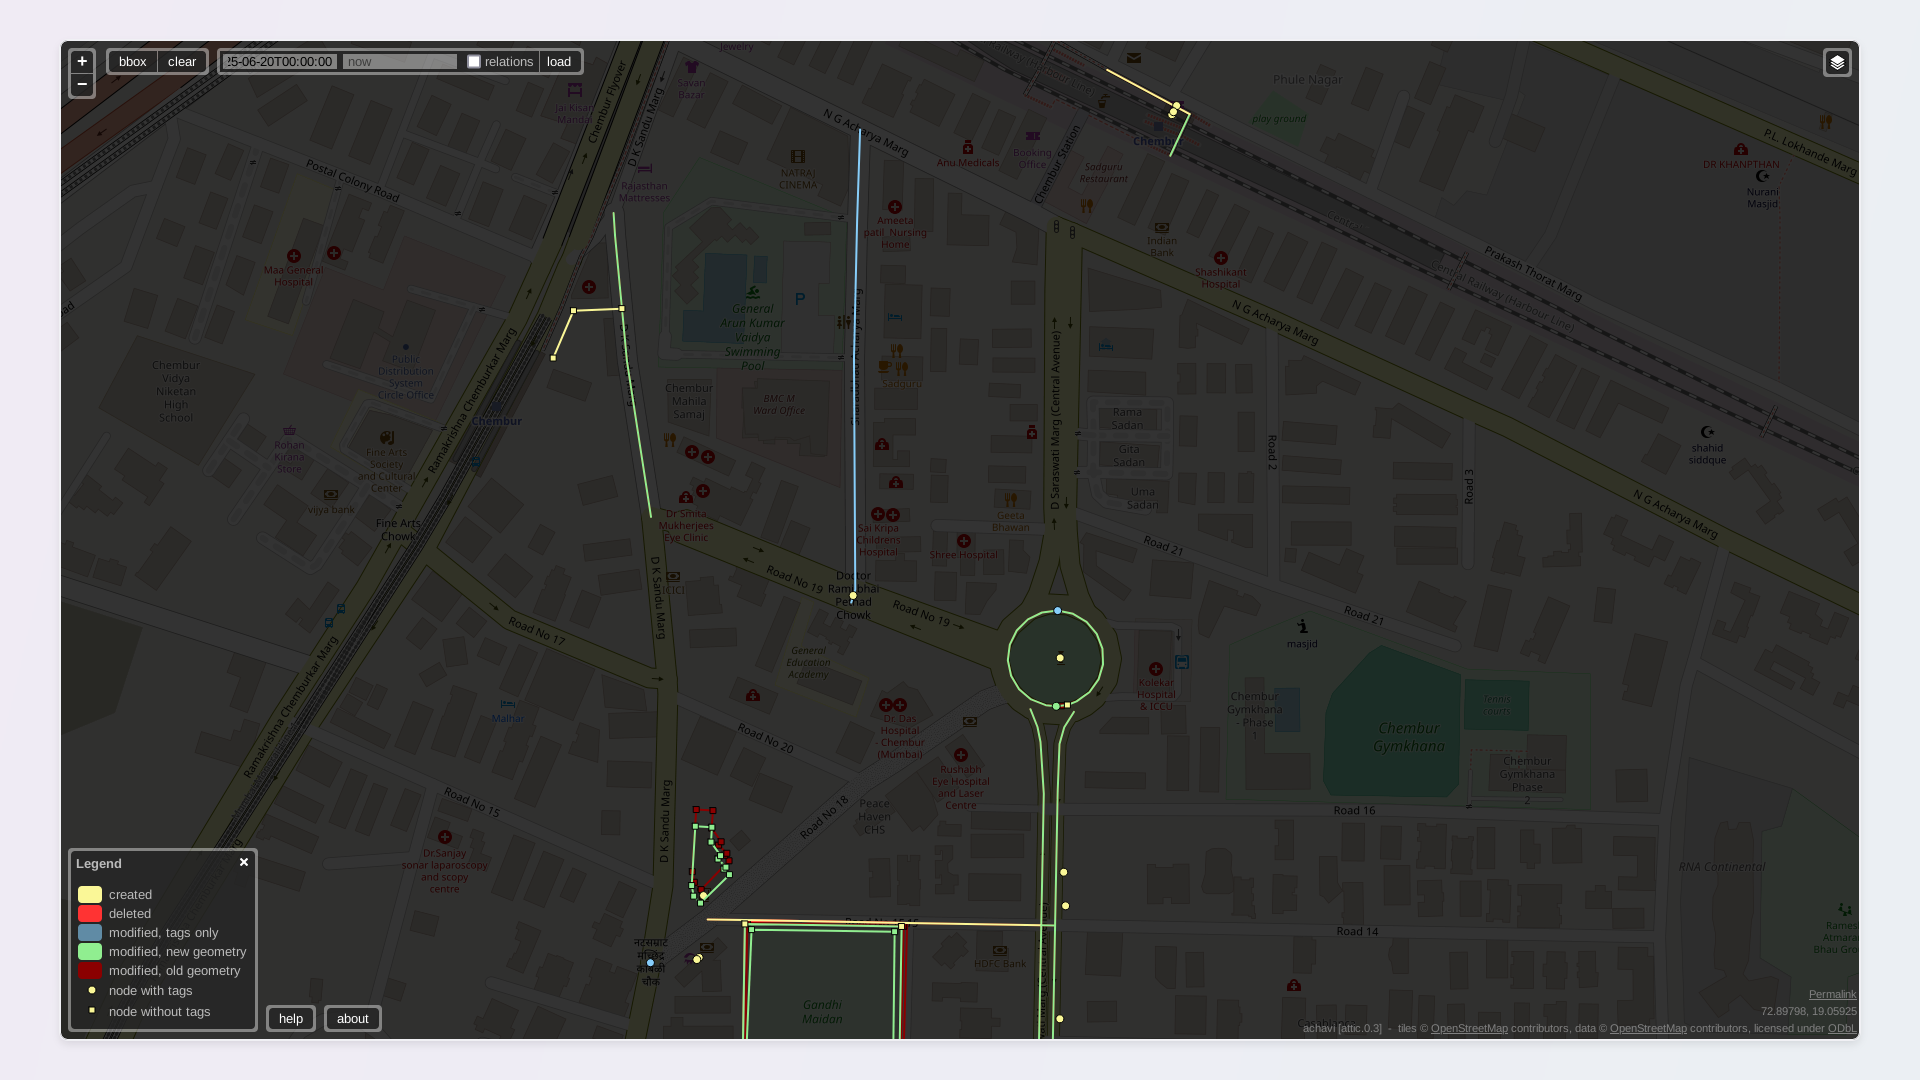The image size is (1920, 1080).
Task: Click the 'modified, tags only' blue swatch
Action: 90,933
